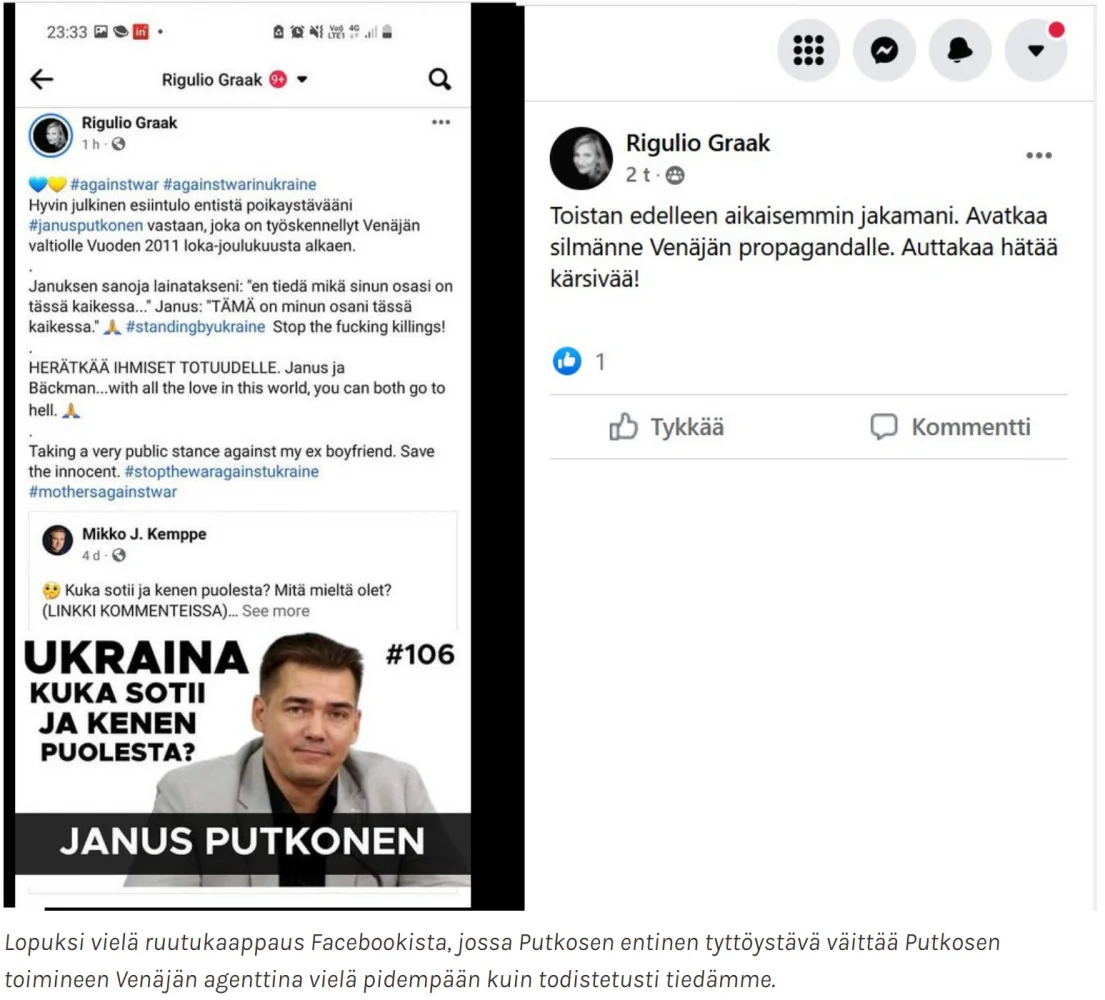1105x1000 pixels.
Task: Open Rigulio Graak profile picture on desktop post
Action: coord(581,159)
